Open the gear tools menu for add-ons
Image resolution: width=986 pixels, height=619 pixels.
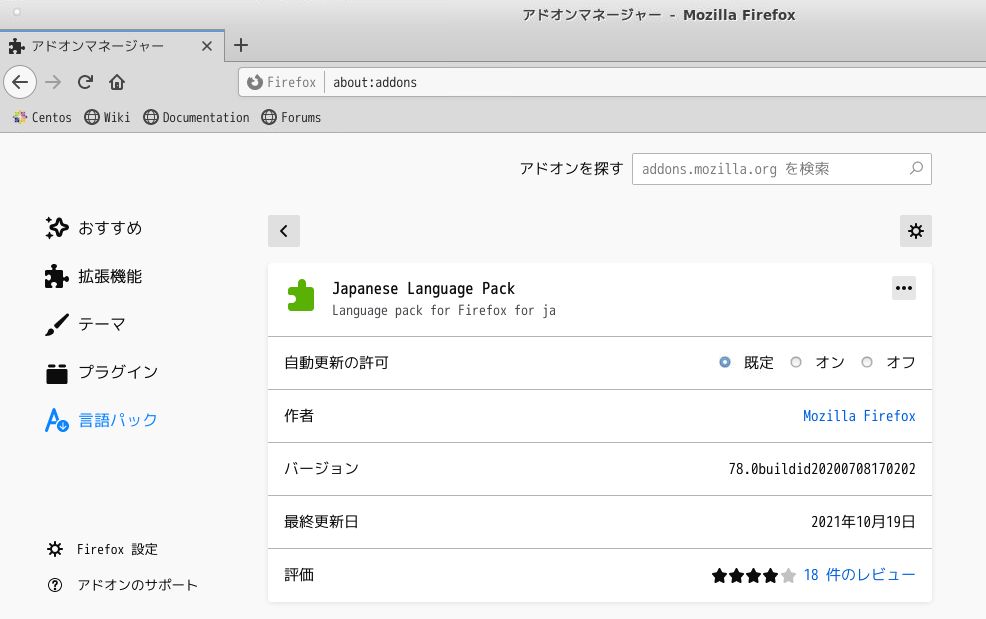[x=916, y=231]
